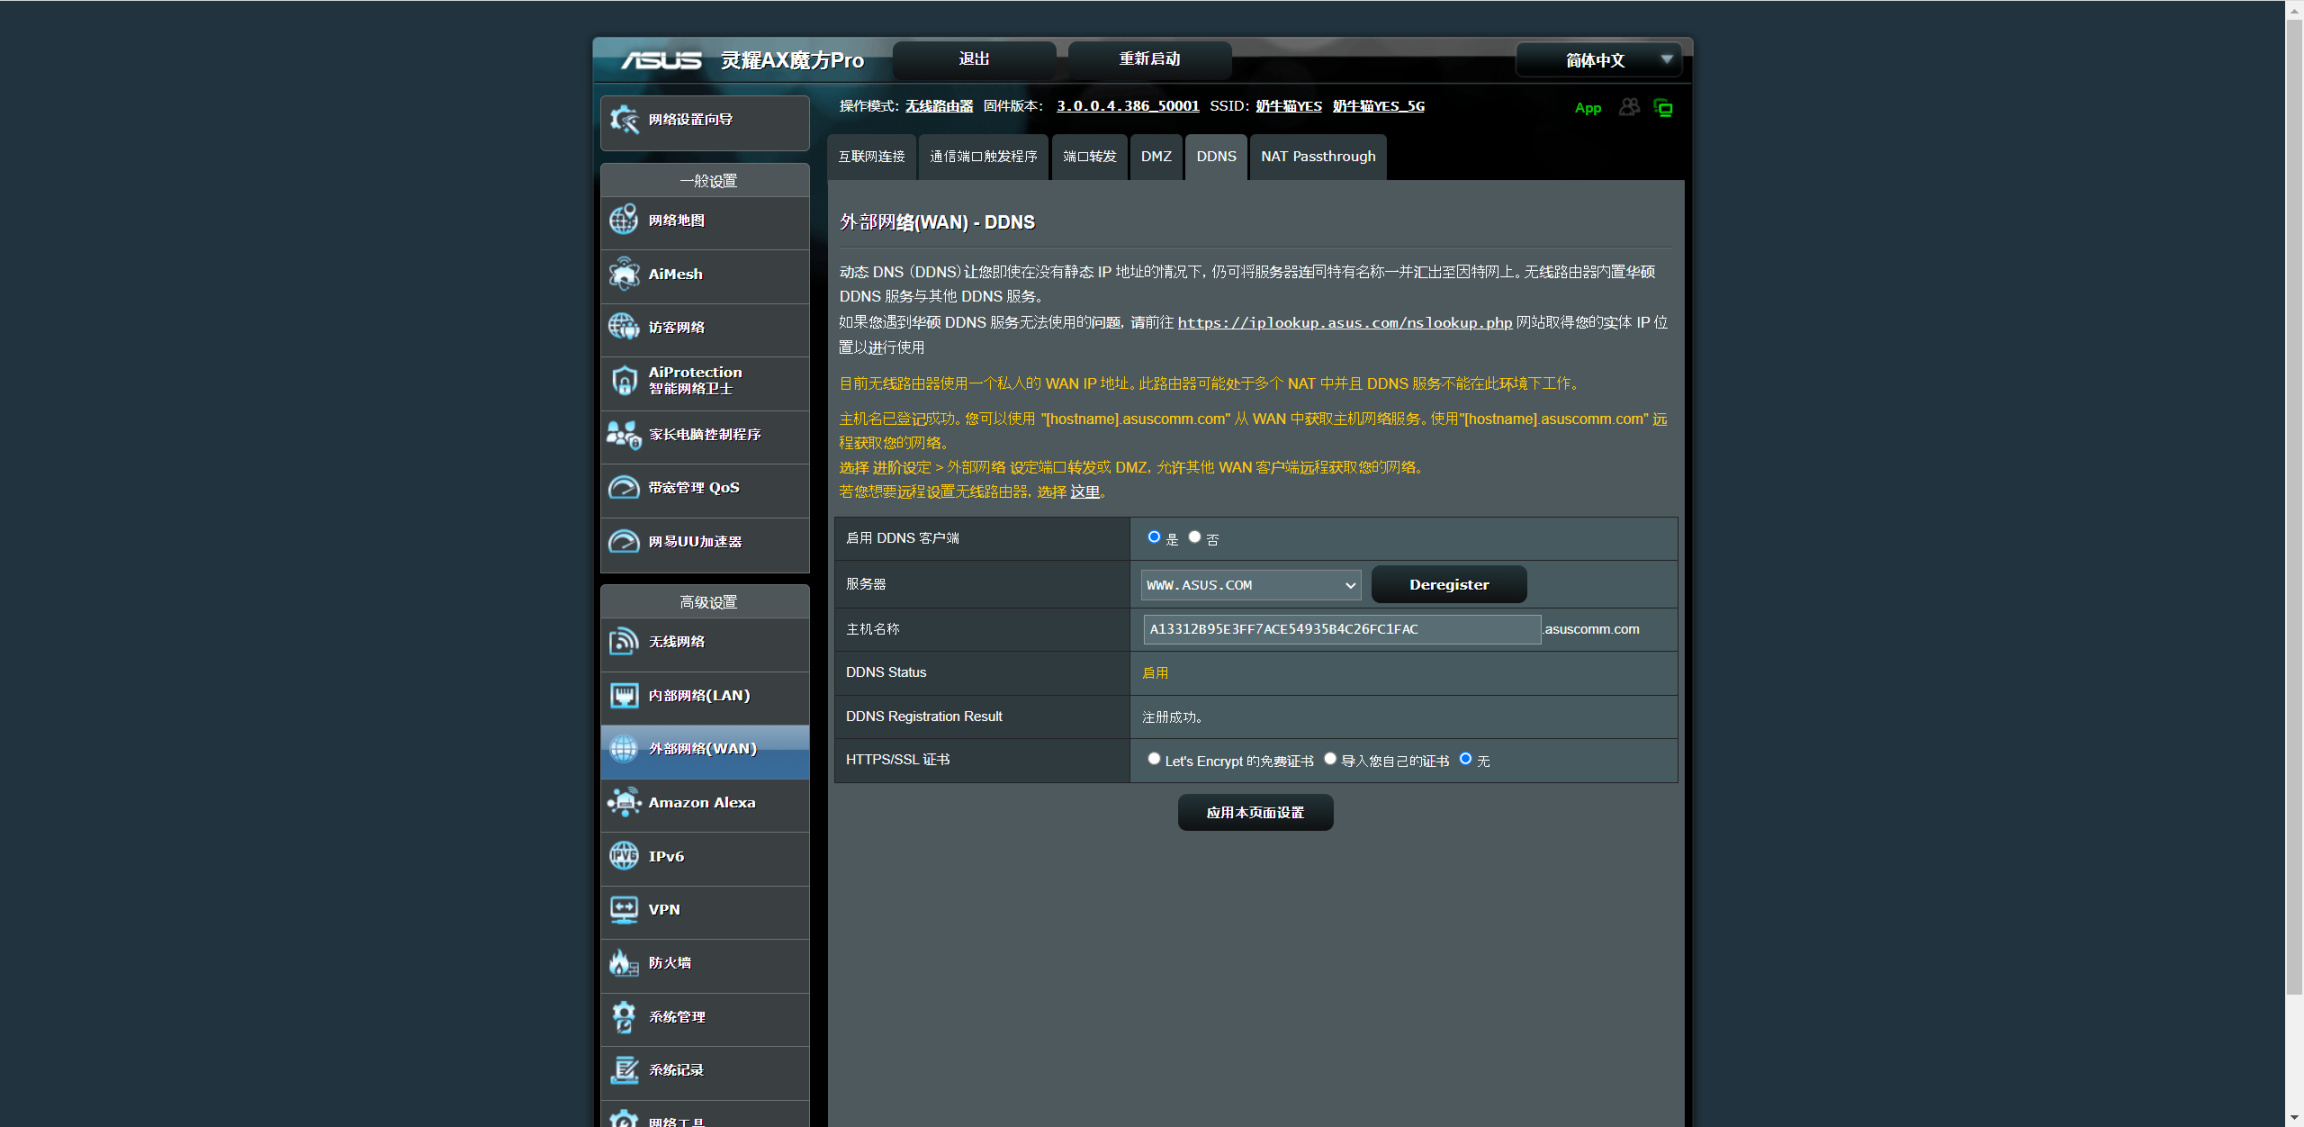Click the page vertical scrollbar
This screenshot has height=1127, width=2304.
[x=2293, y=500]
